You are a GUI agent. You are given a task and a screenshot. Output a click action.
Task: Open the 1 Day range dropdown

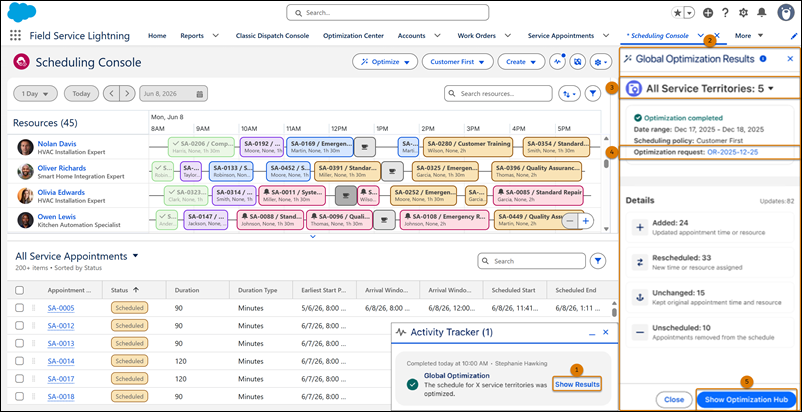point(35,94)
